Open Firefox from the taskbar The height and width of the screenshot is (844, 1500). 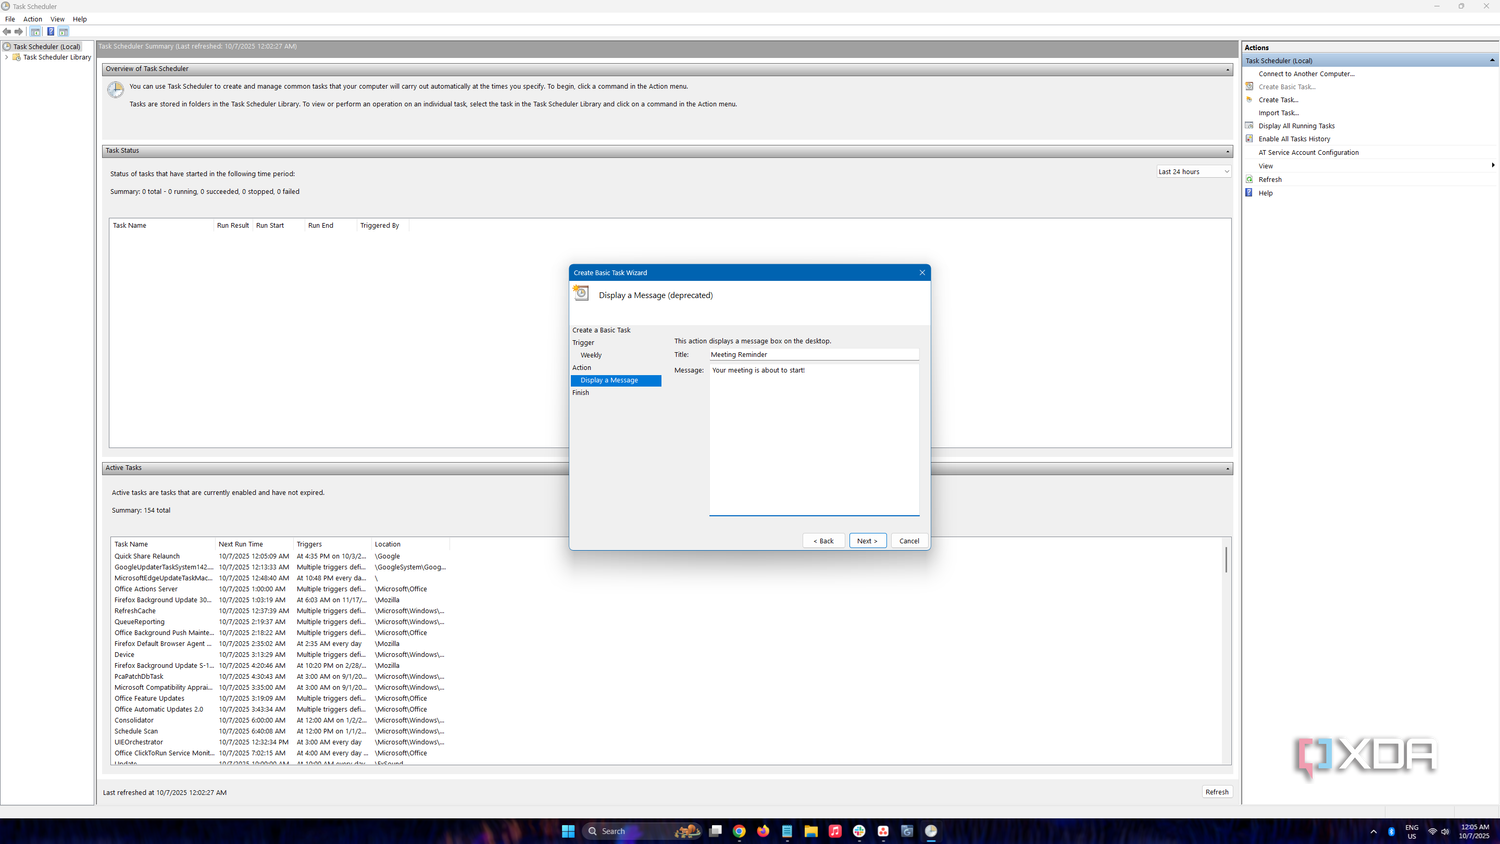pyautogui.click(x=763, y=831)
